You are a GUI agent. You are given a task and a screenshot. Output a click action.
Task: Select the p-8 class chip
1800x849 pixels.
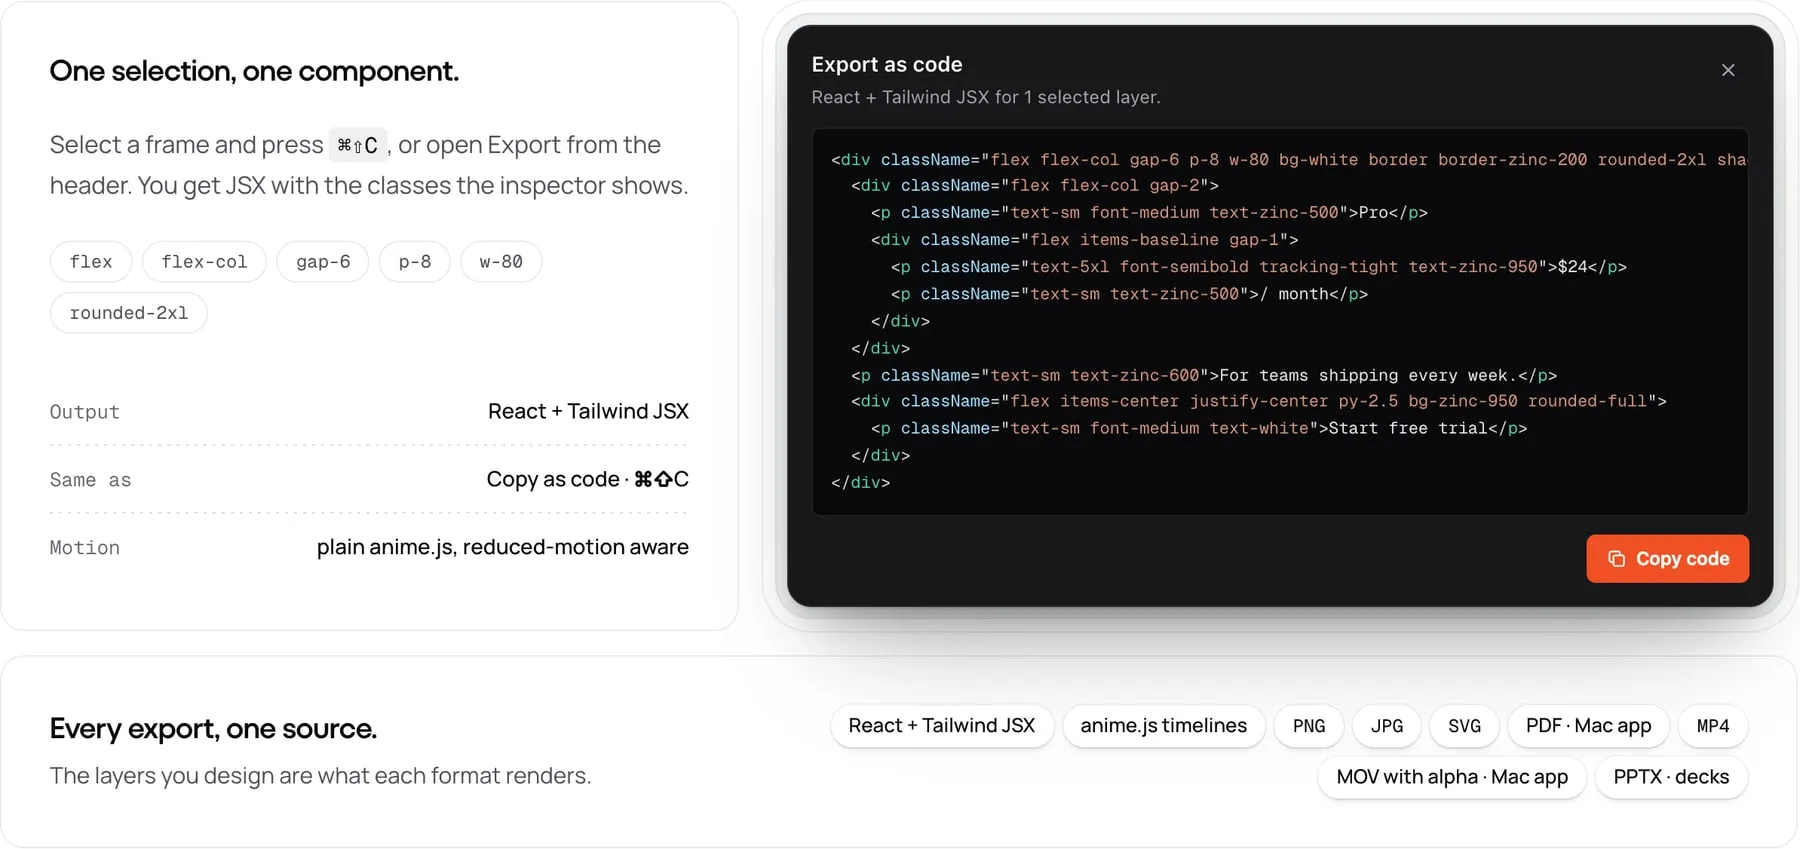tap(415, 262)
